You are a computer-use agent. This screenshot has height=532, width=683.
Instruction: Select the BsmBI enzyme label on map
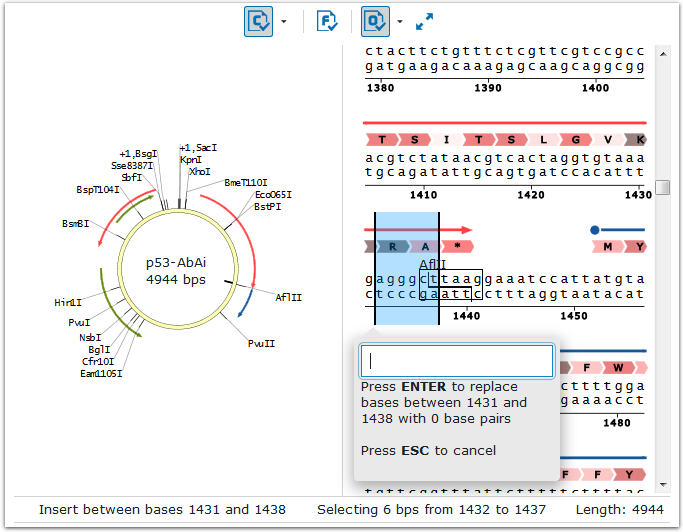pos(75,224)
